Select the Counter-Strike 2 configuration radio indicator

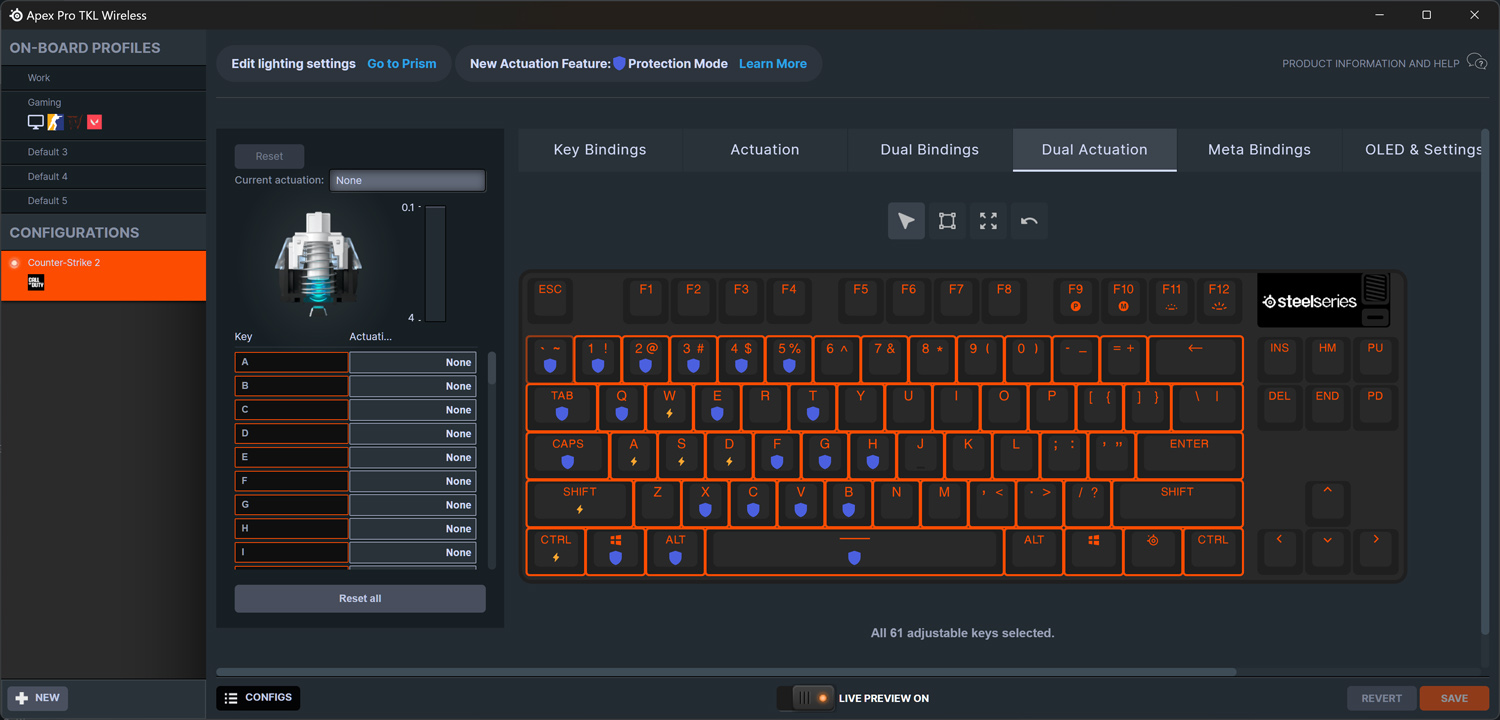[14, 263]
